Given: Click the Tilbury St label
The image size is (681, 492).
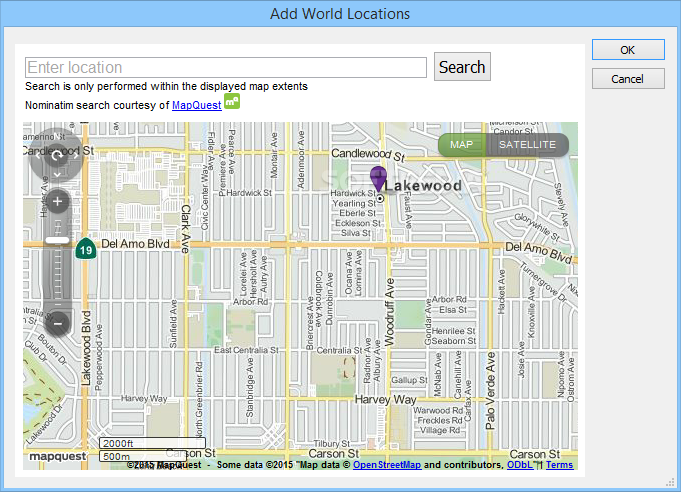Looking at the screenshot, I should click(x=332, y=443).
